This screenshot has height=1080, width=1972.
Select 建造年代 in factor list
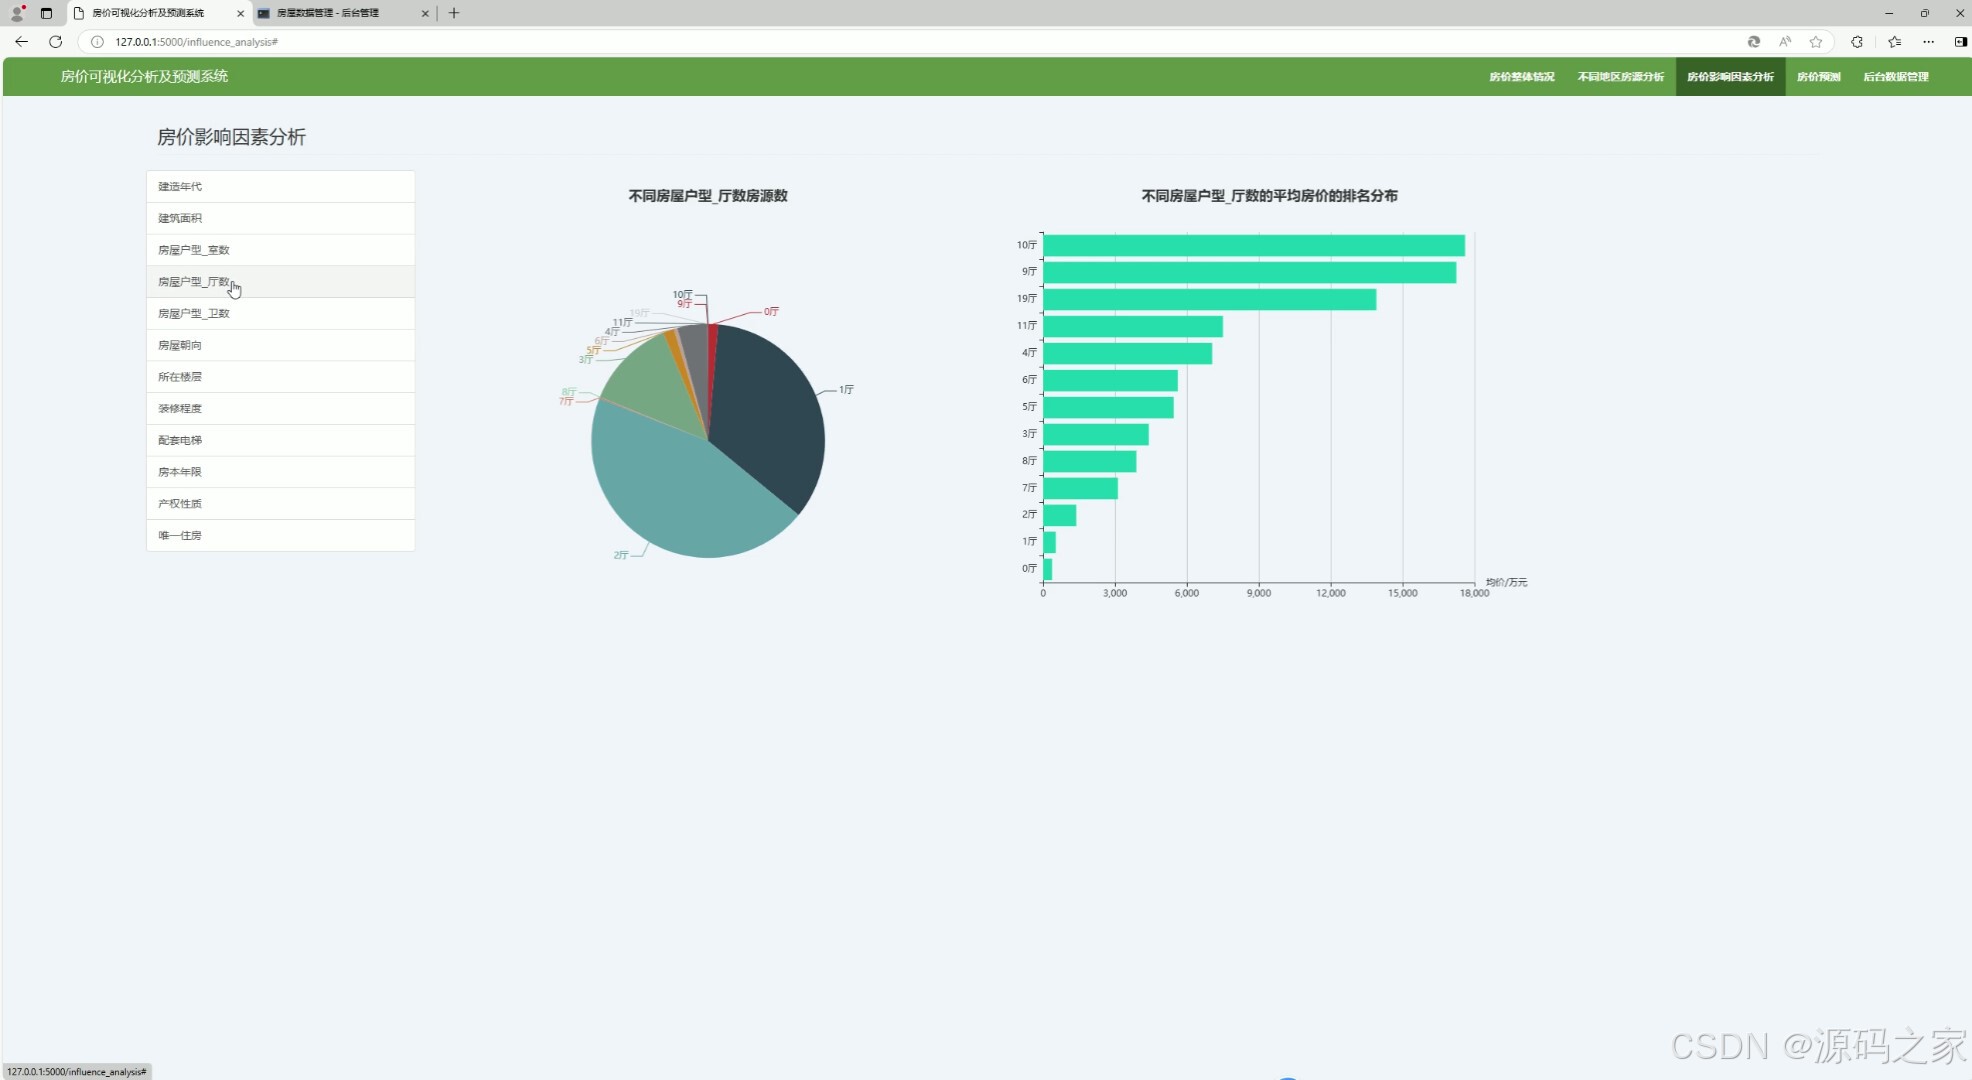(180, 187)
